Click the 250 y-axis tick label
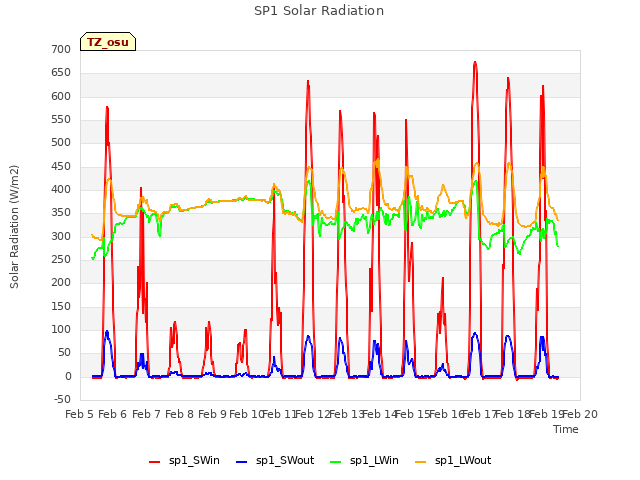 61,260
